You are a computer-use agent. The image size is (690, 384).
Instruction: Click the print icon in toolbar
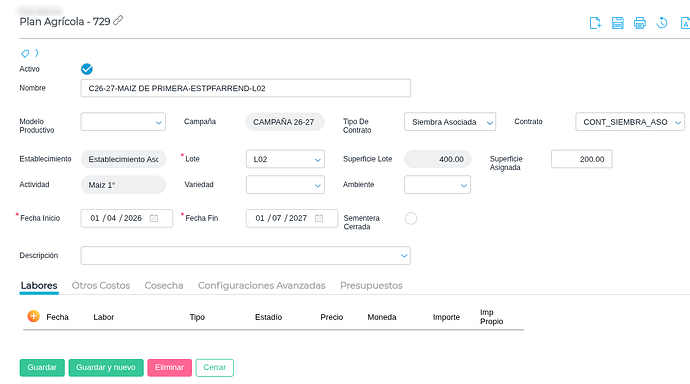(x=639, y=23)
